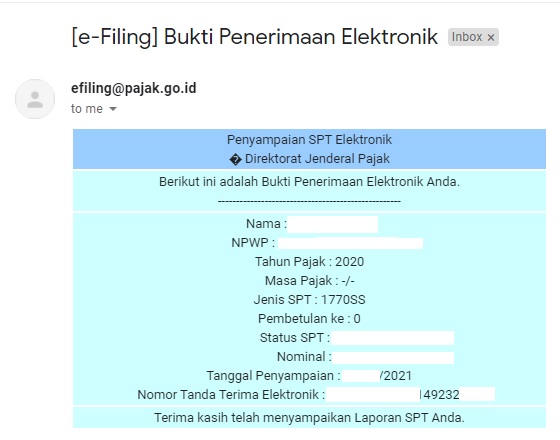Viewport: 560px width, 440px height.
Task: Select the 'Direktorat Jenderal Pajak' text
Action: [317, 159]
